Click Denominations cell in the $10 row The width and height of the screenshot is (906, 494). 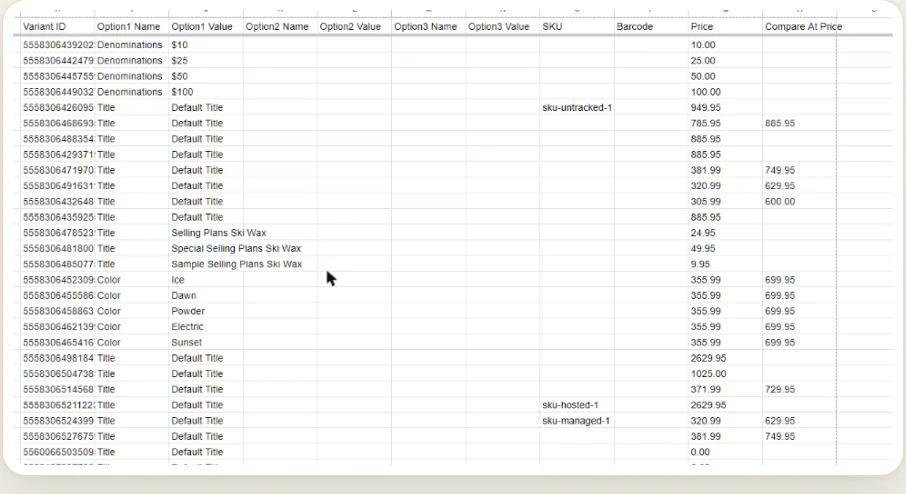(131, 44)
